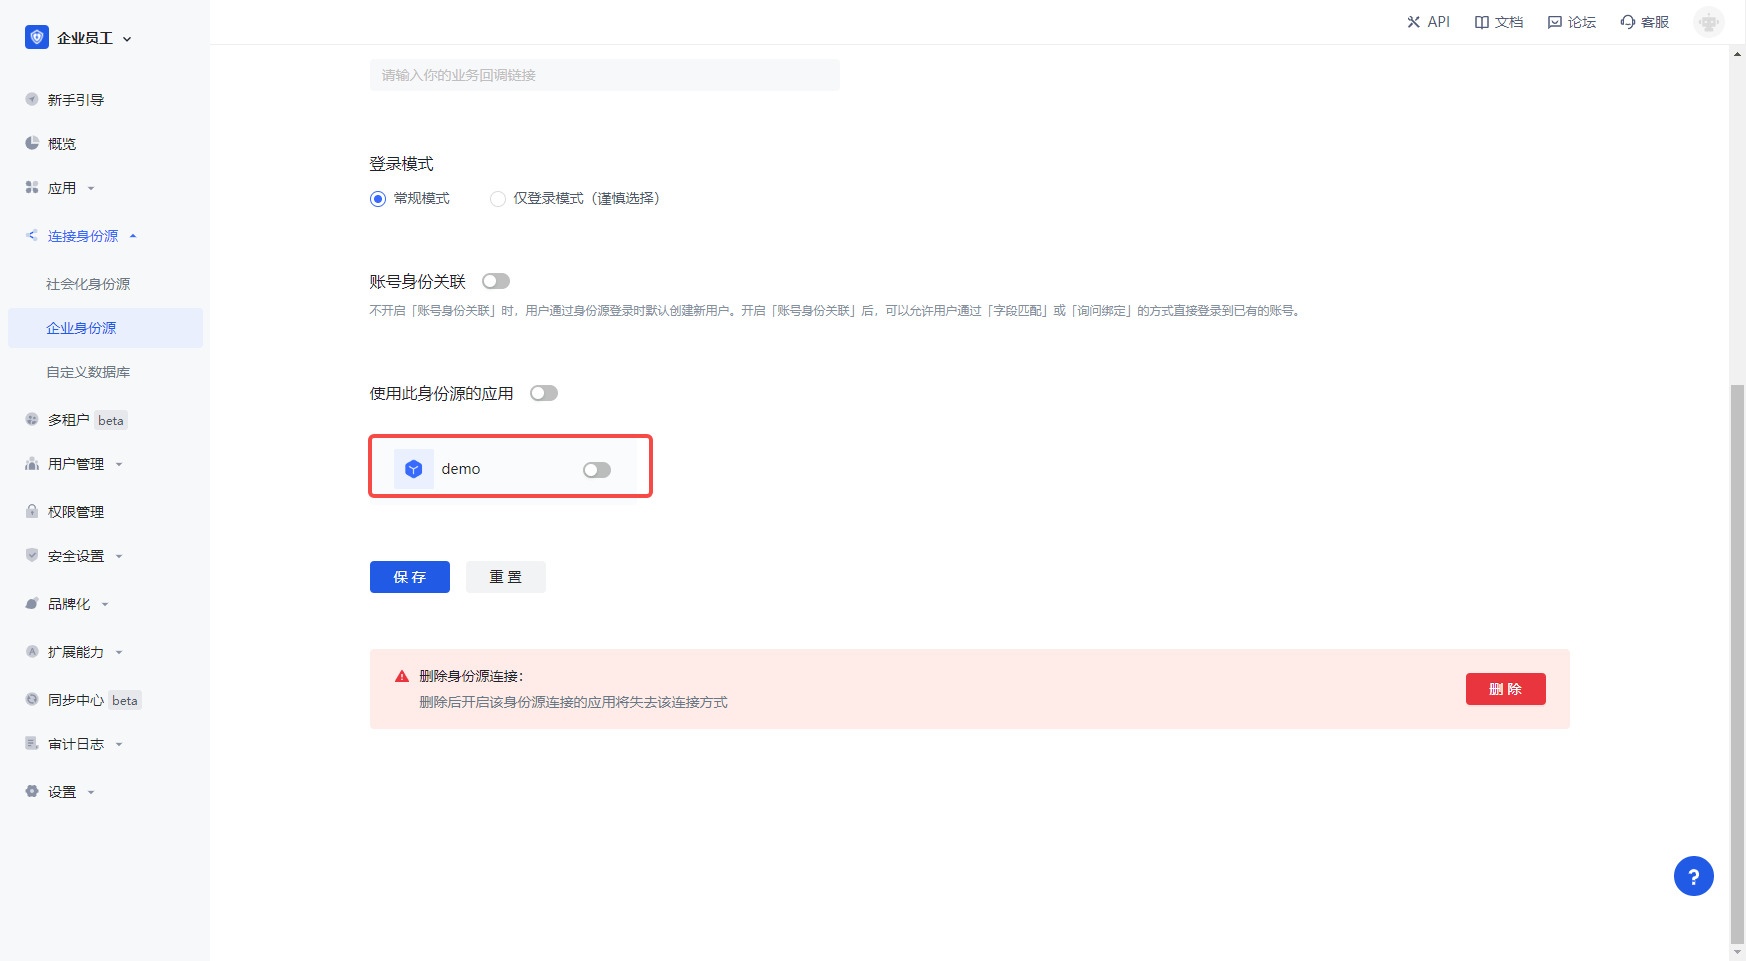This screenshot has width=1746, height=961.
Task: Expand the 安全设置 sidebar section
Action: point(76,556)
